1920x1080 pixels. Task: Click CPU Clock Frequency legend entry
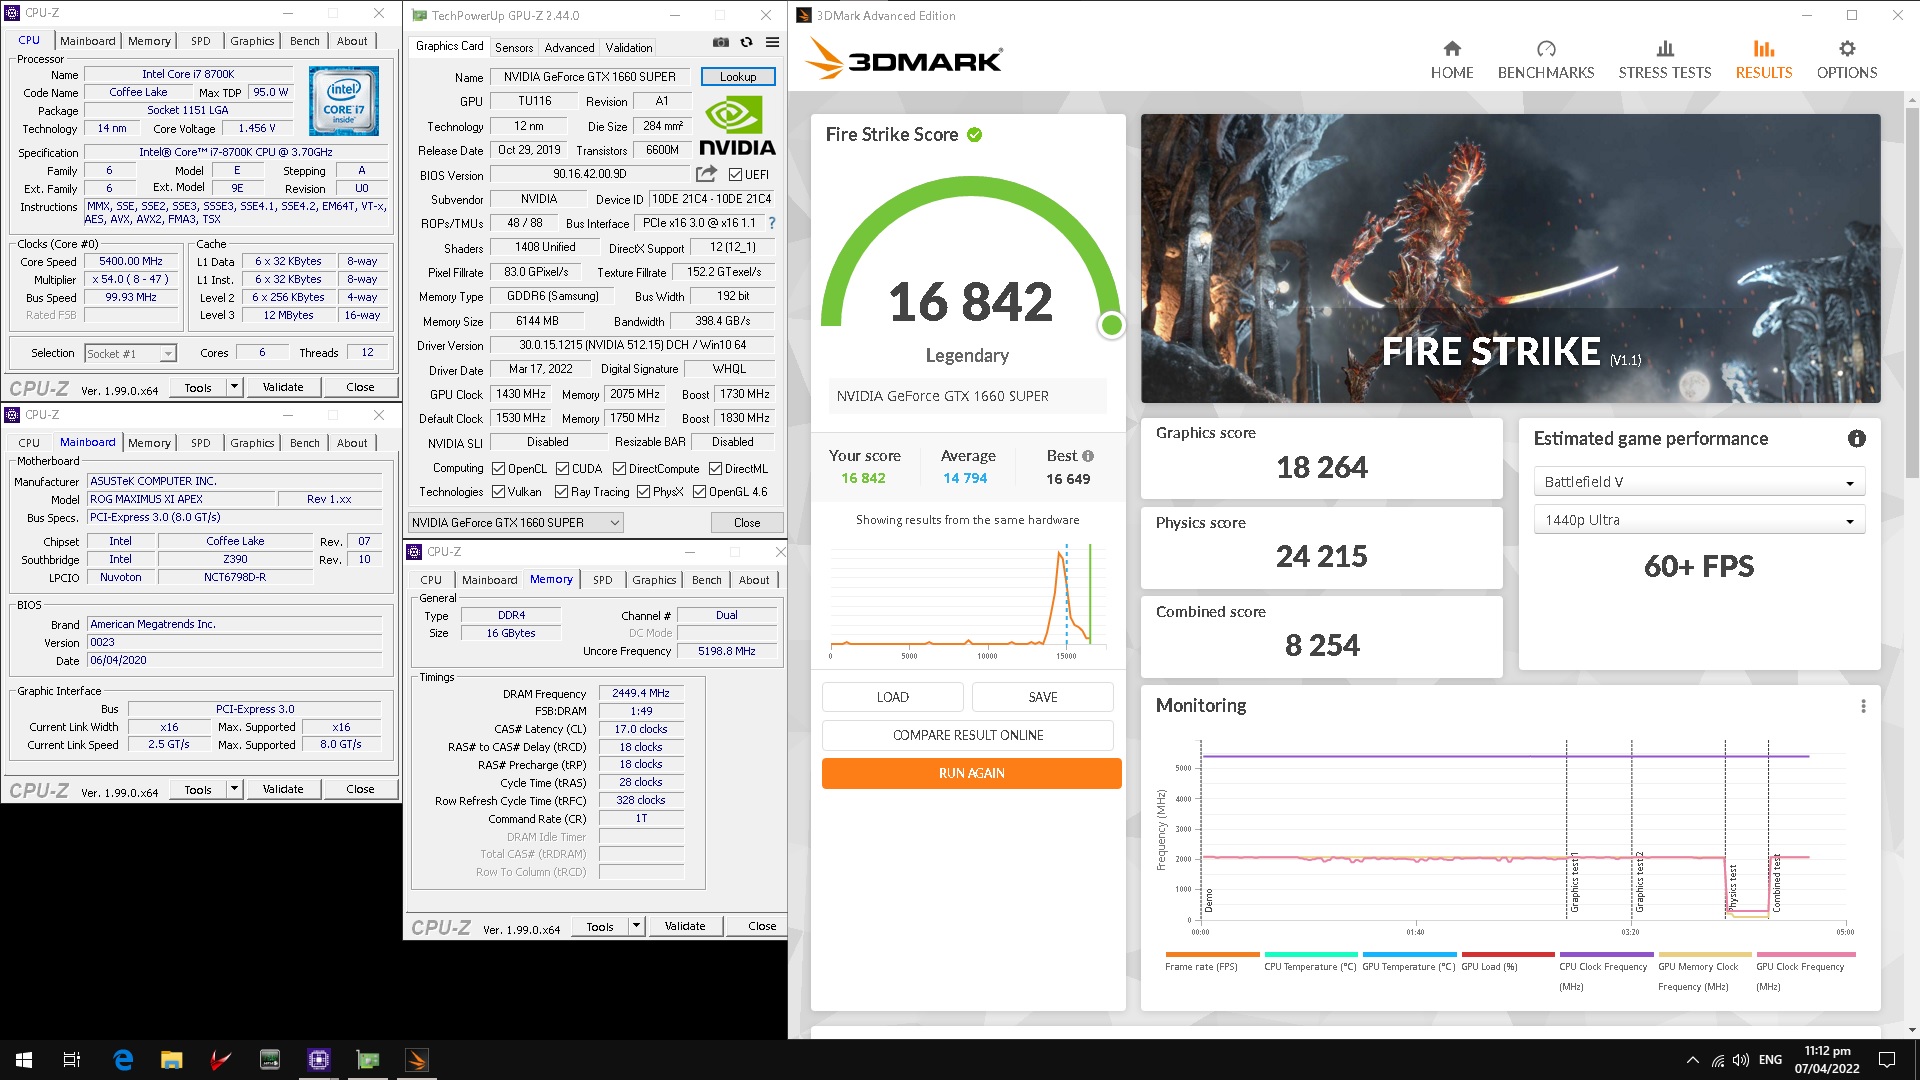click(x=1604, y=970)
